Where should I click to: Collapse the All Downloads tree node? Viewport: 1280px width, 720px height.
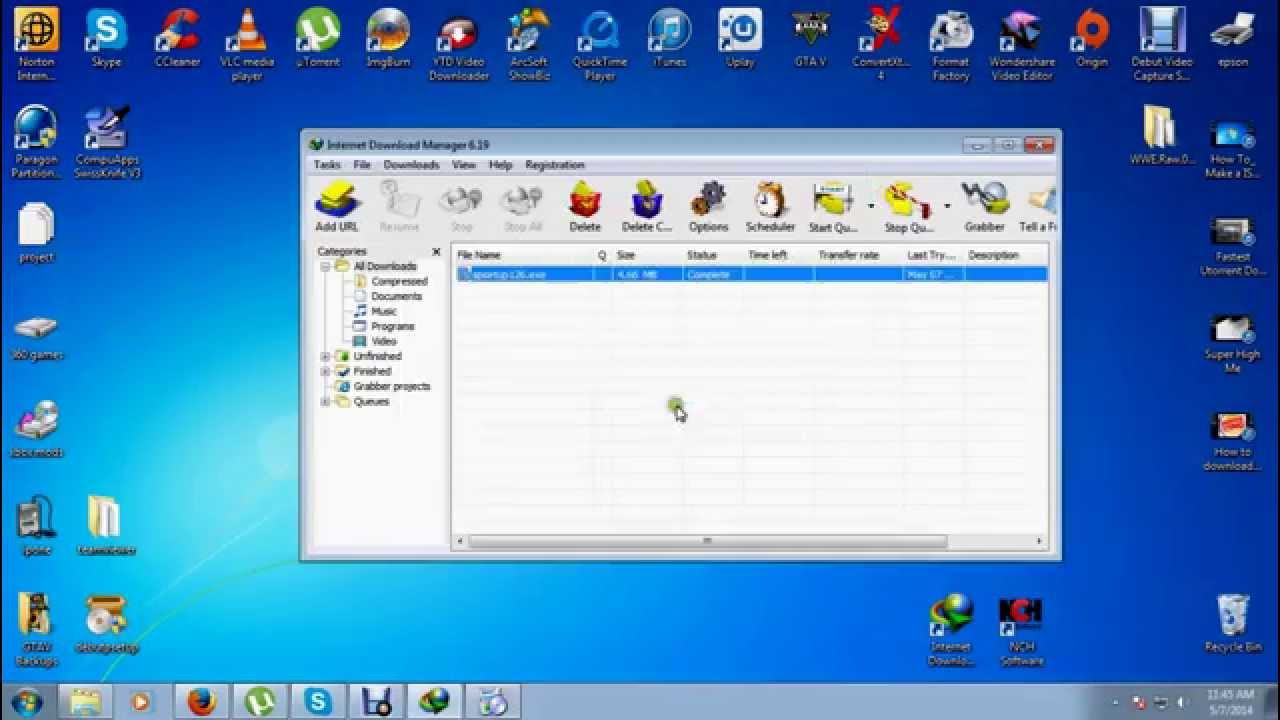coord(325,267)
